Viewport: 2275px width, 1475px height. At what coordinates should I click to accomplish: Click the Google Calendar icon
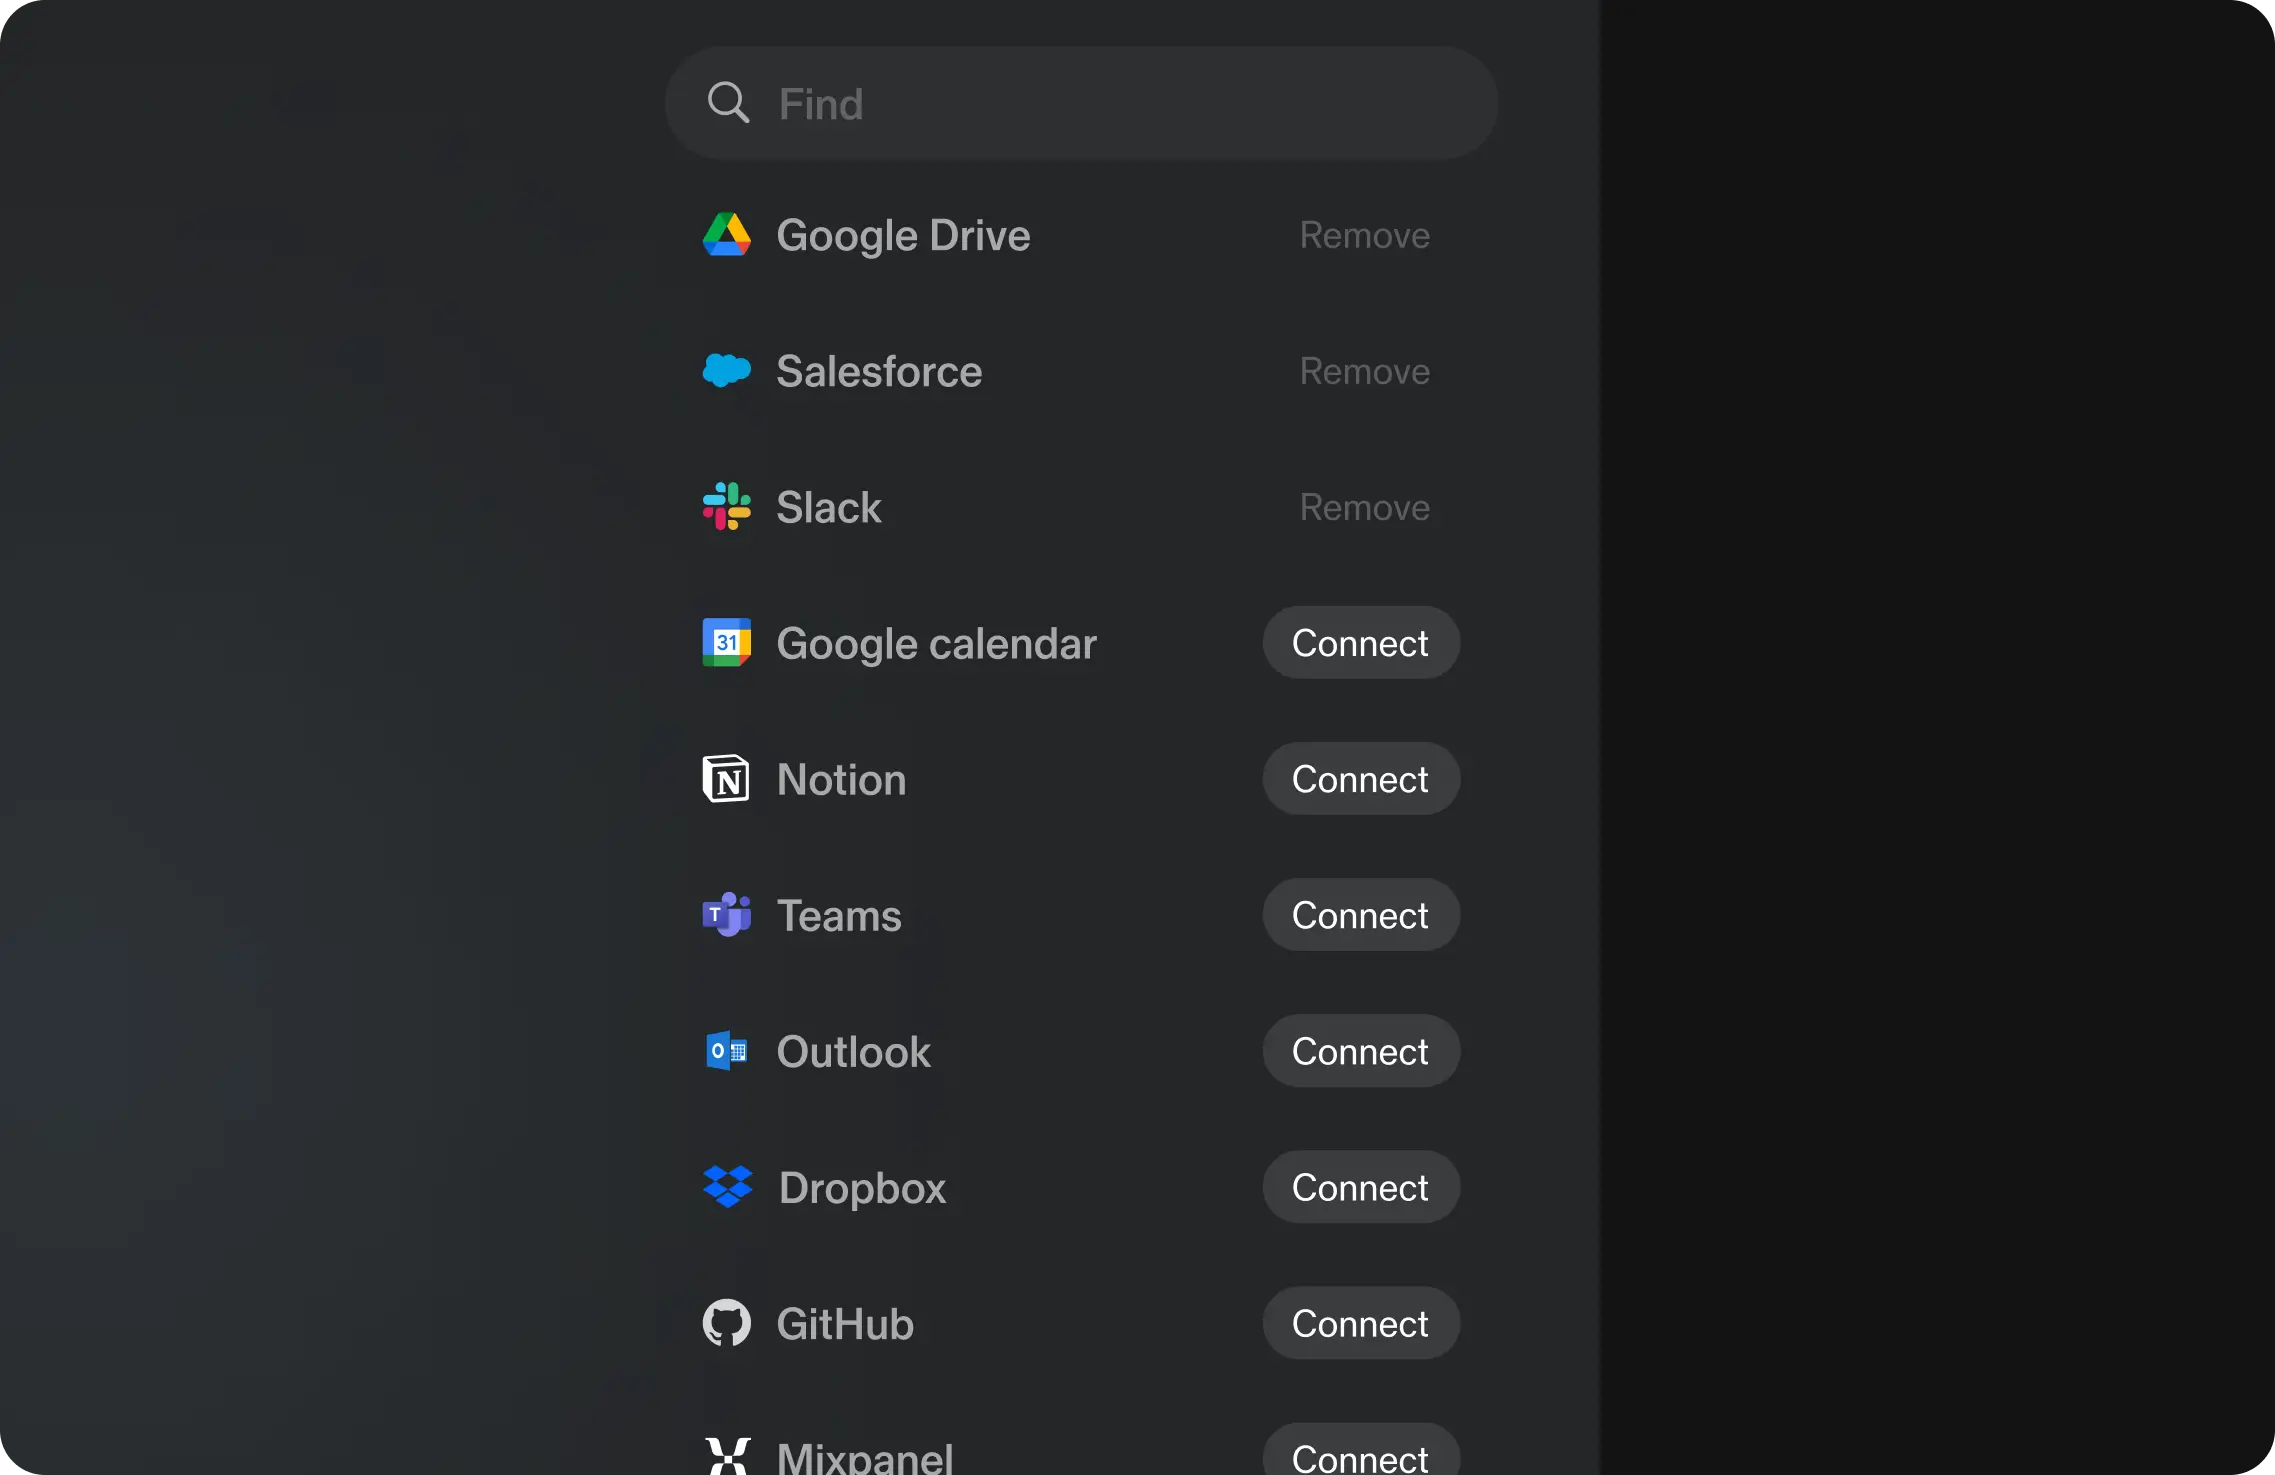tap(726, 643)
